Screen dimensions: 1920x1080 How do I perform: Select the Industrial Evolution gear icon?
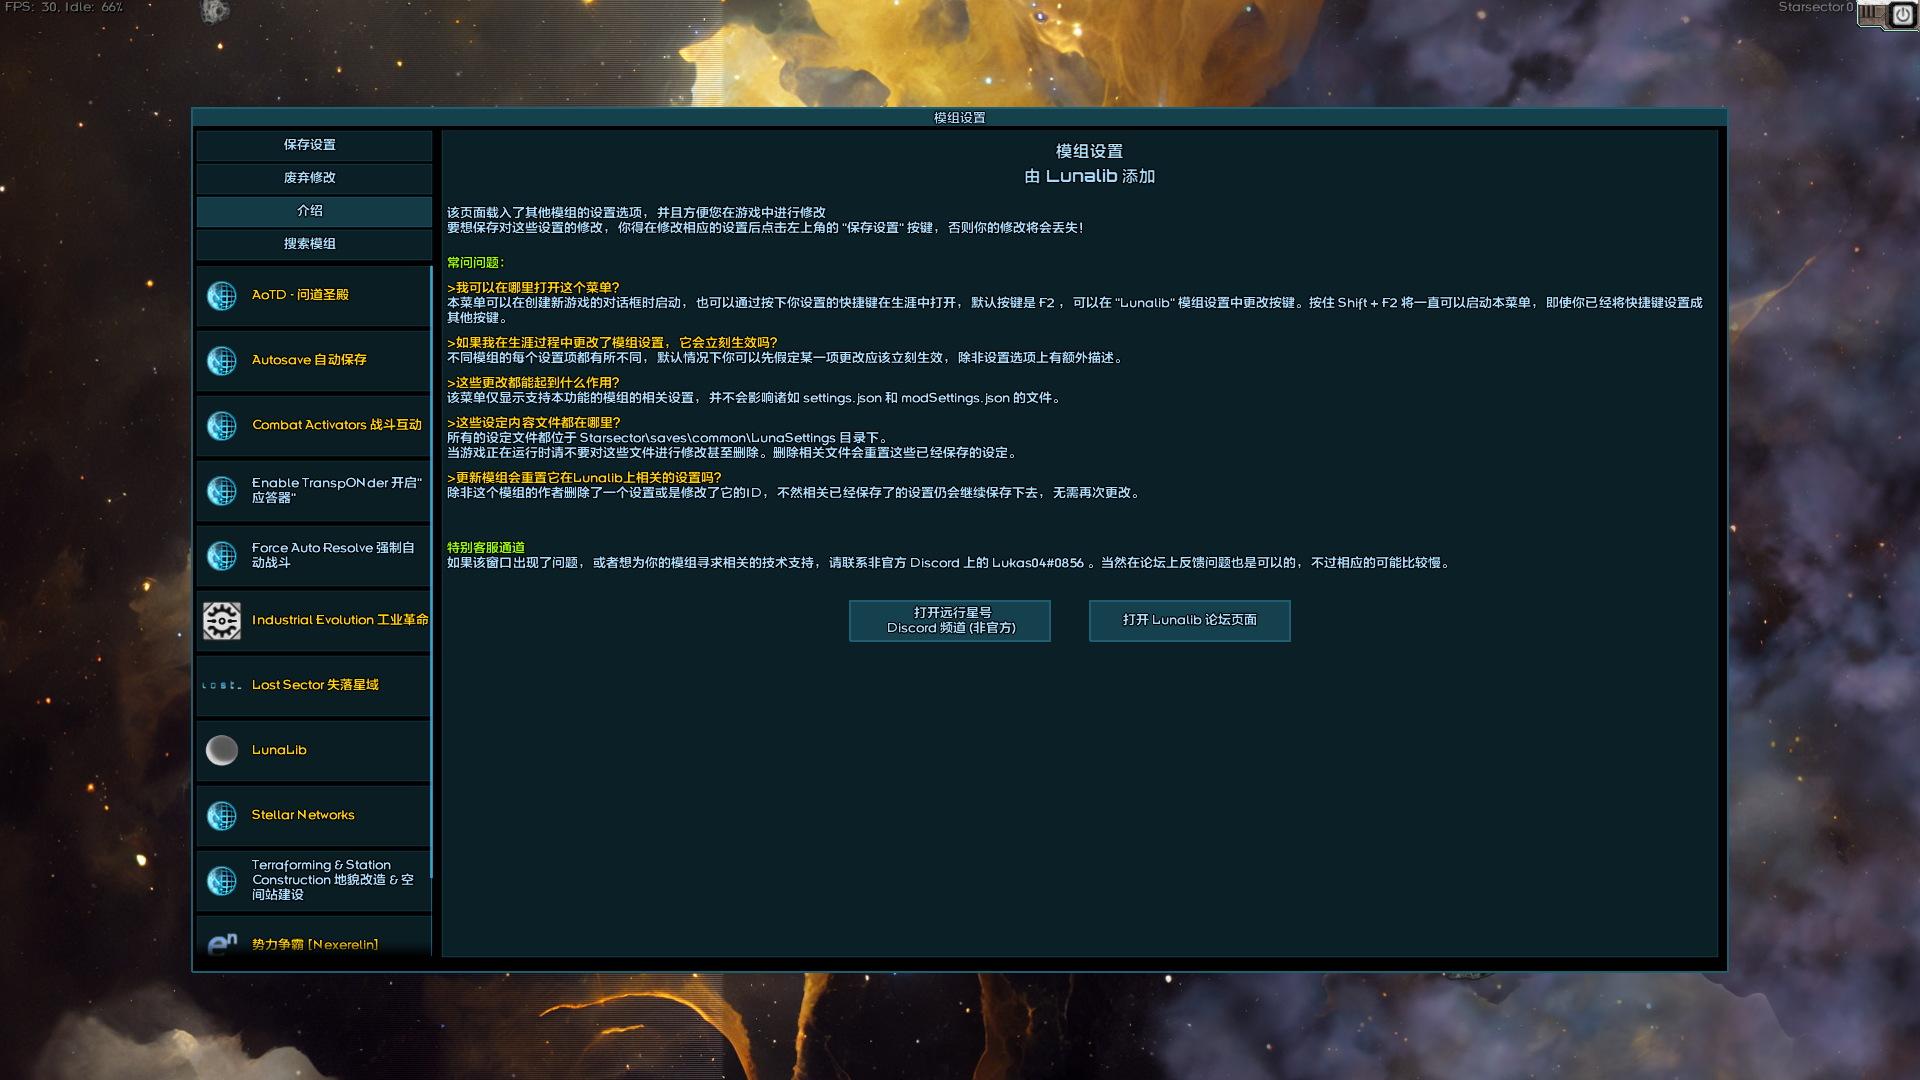[221, 620]
